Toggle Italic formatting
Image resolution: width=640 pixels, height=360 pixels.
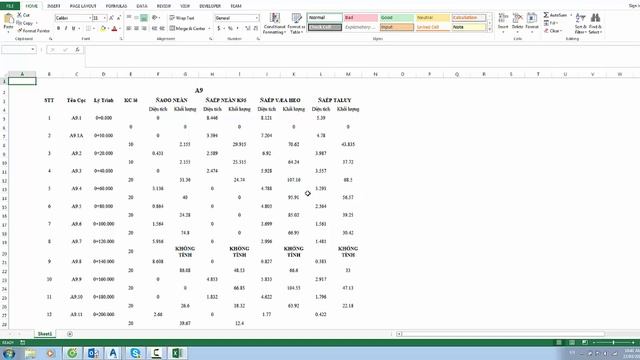tap(66, 29)
